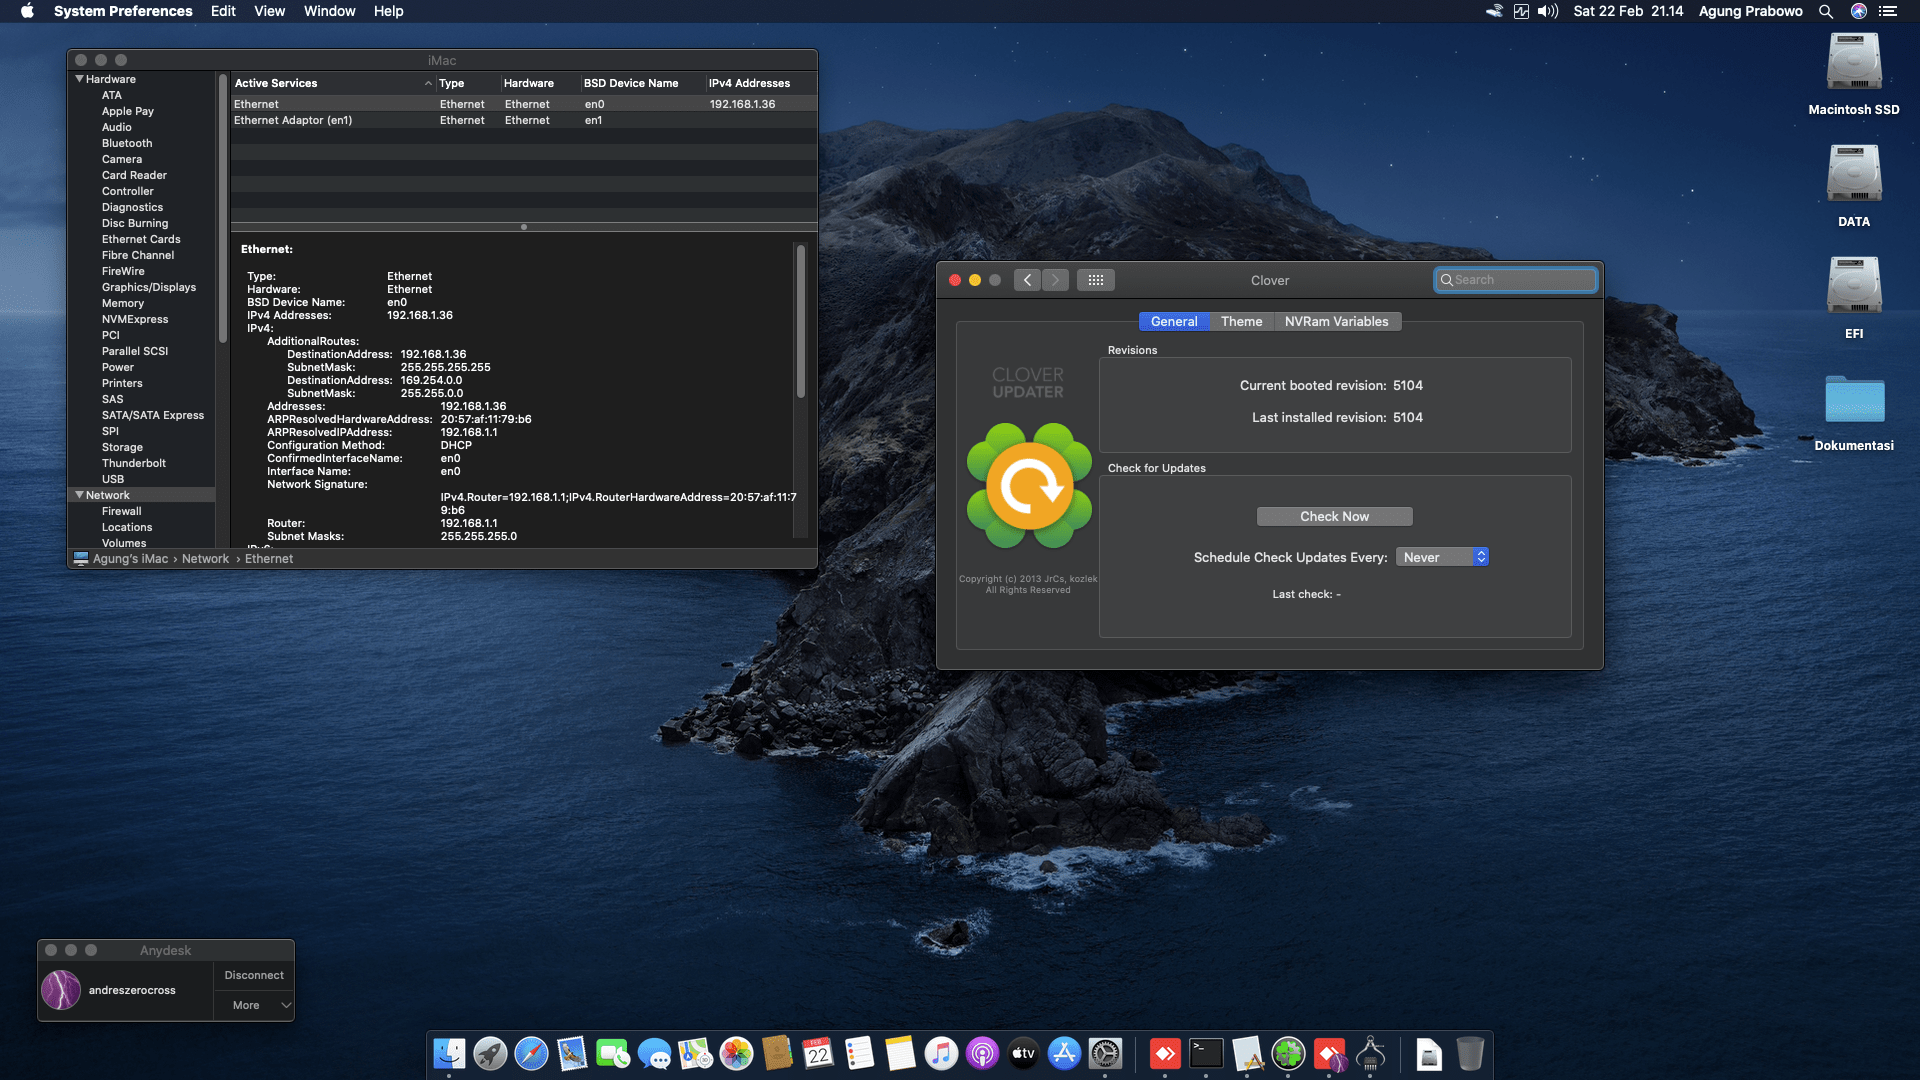The width and height of the screenshot is (1920, 1080).
Task: Open Launchpad from the dock
Action: 490,1053
